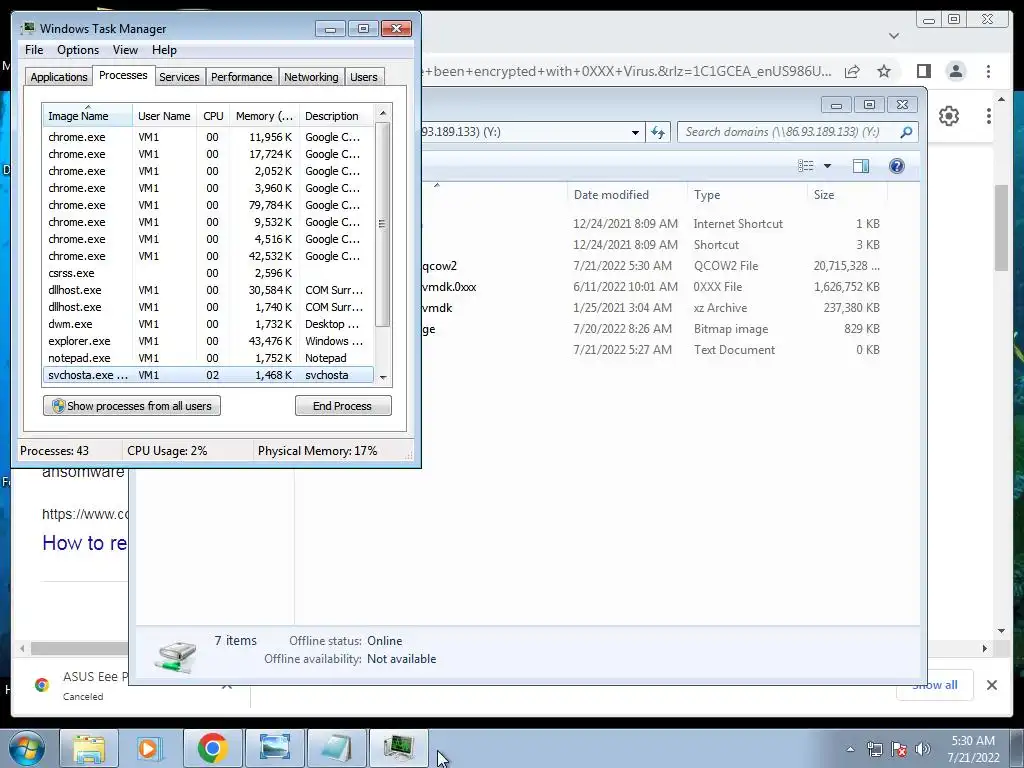The width and height of the screenshot is (1024, 768).
Task: Show hidden tray icons arrow
Action: (x=850, y=749)
